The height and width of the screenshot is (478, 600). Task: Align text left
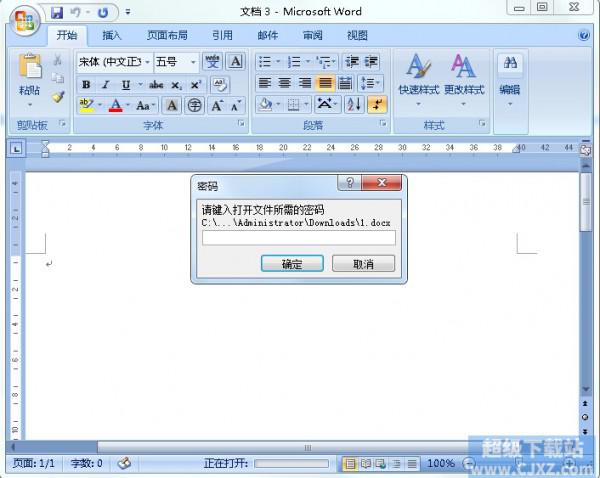pyautogui.click(x=265, y=83)
